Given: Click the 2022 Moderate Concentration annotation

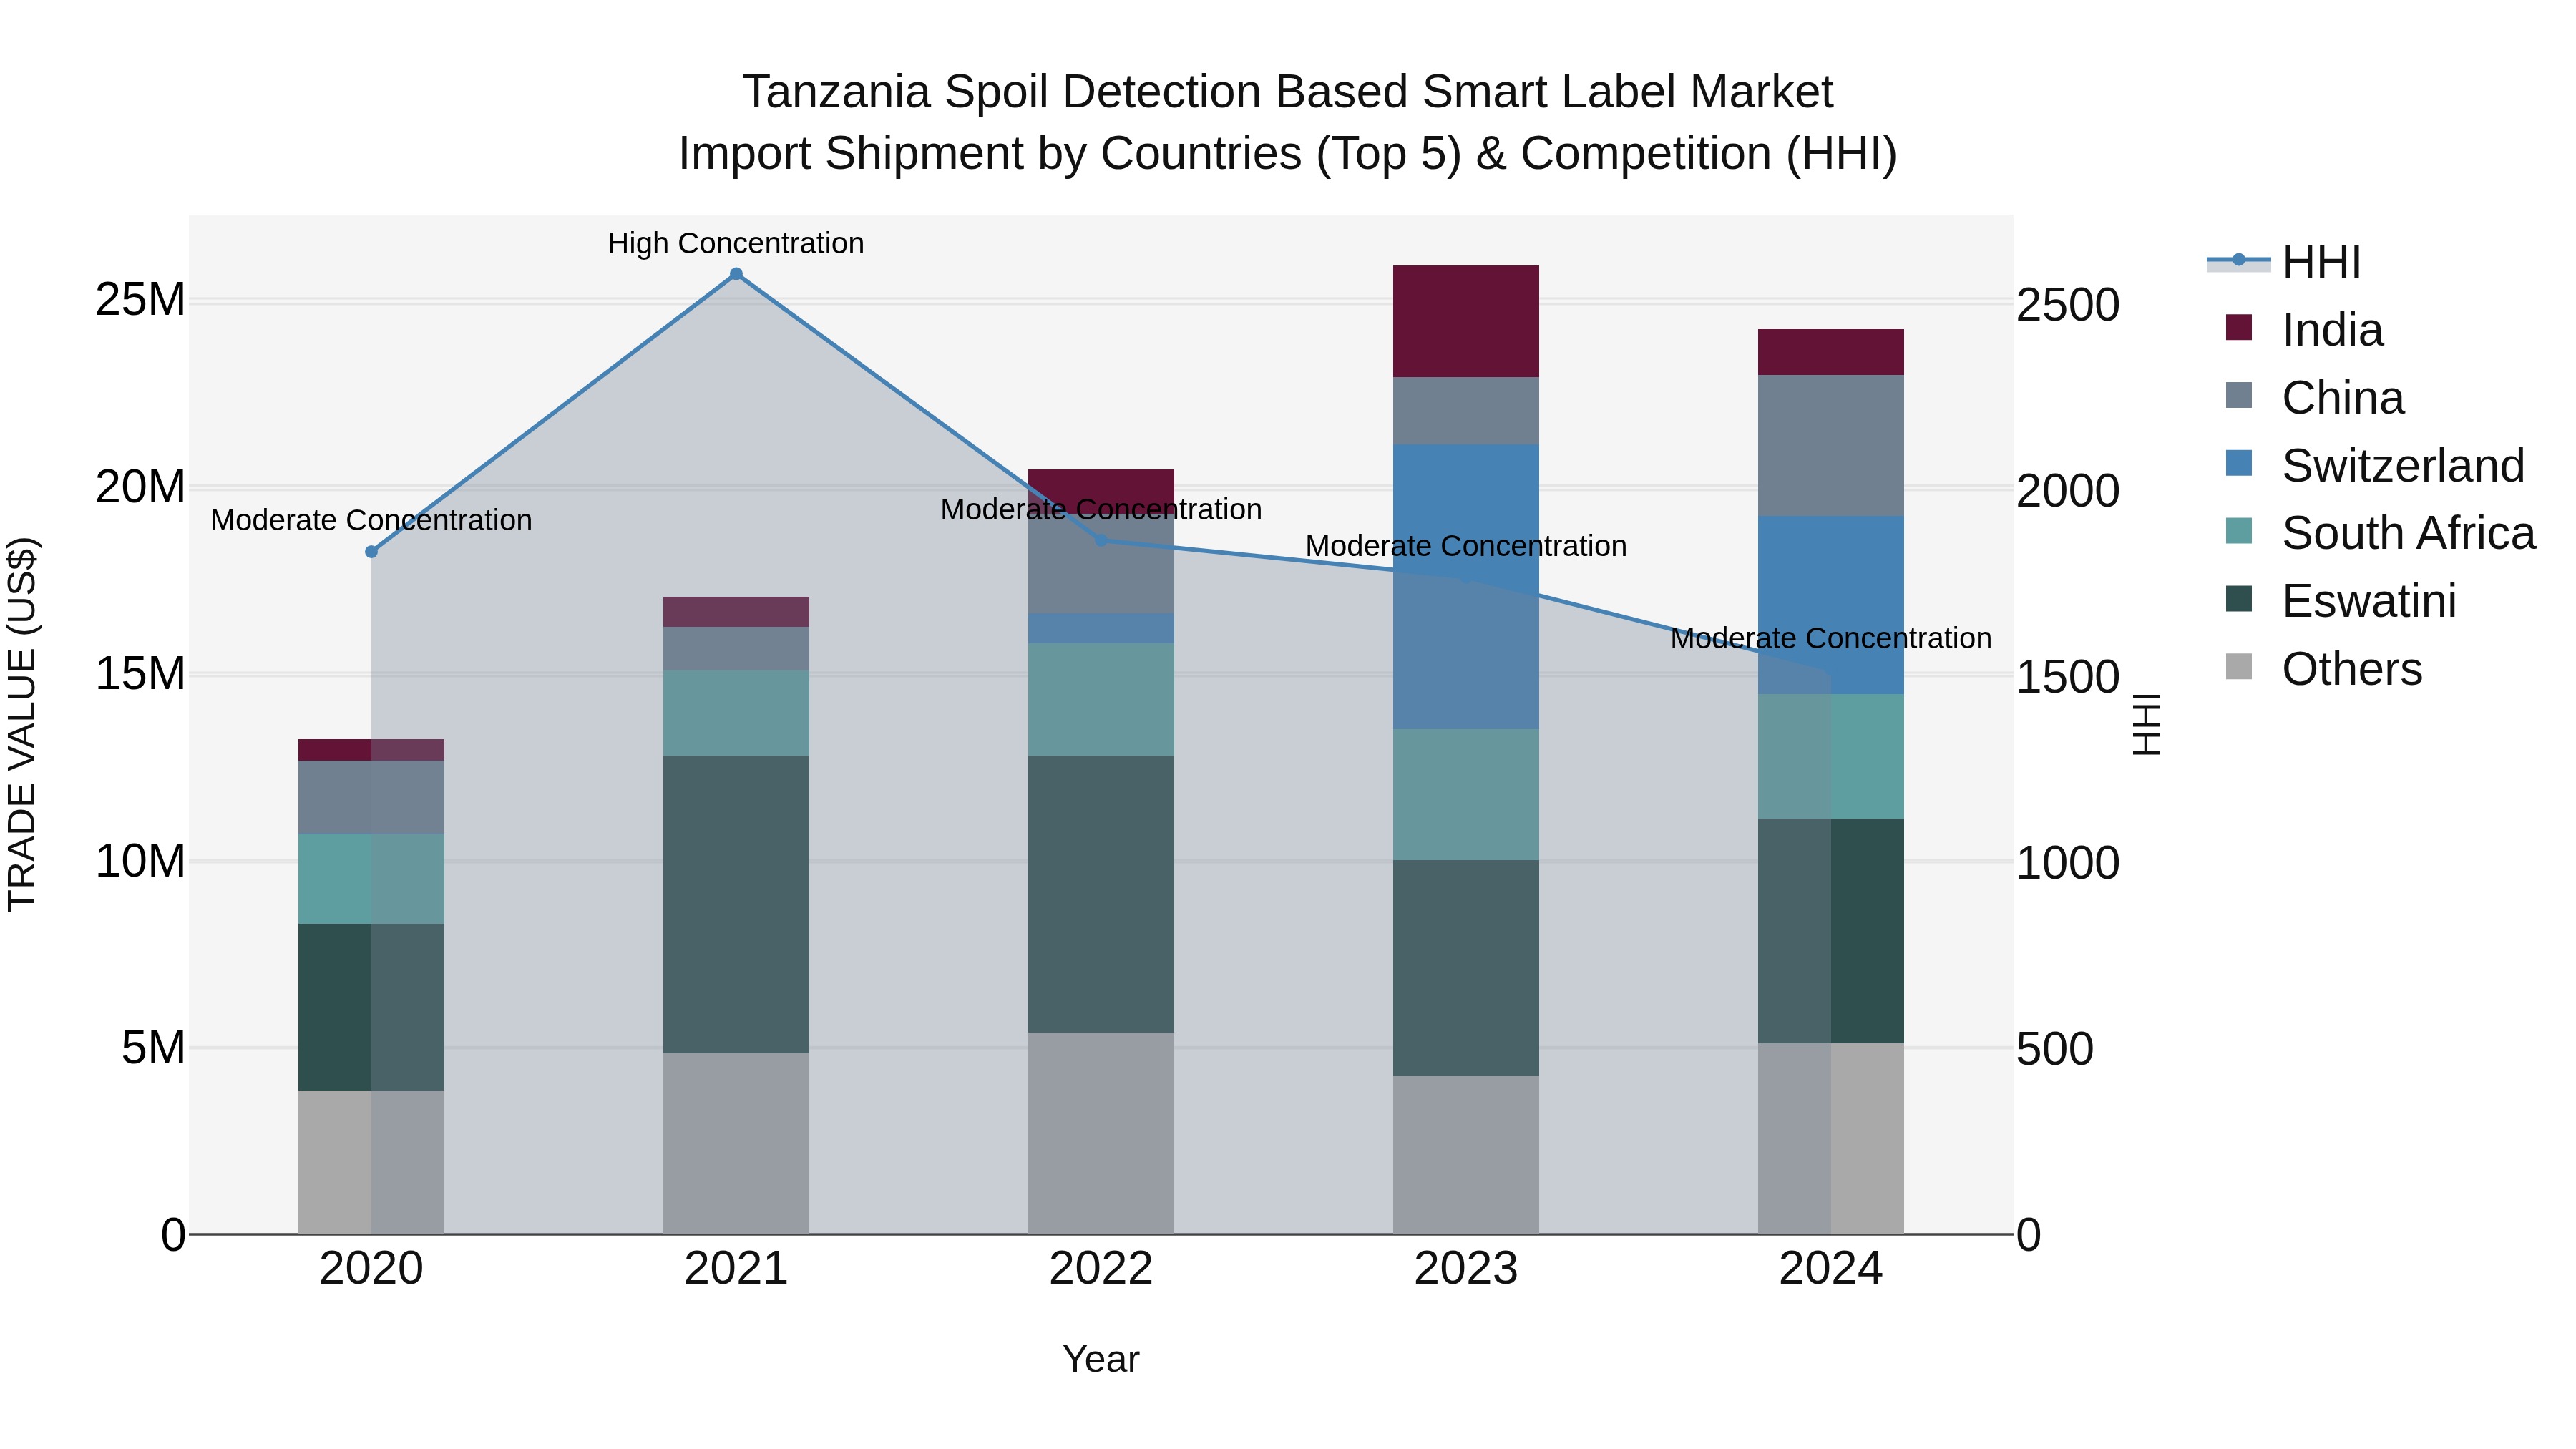Looking at the screenshot, I should [1101, 509].
